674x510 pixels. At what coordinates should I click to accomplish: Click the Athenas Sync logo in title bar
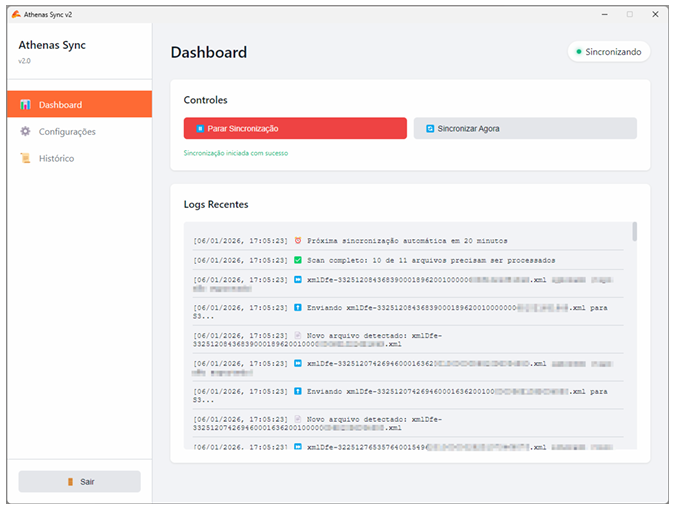(16, 15)
